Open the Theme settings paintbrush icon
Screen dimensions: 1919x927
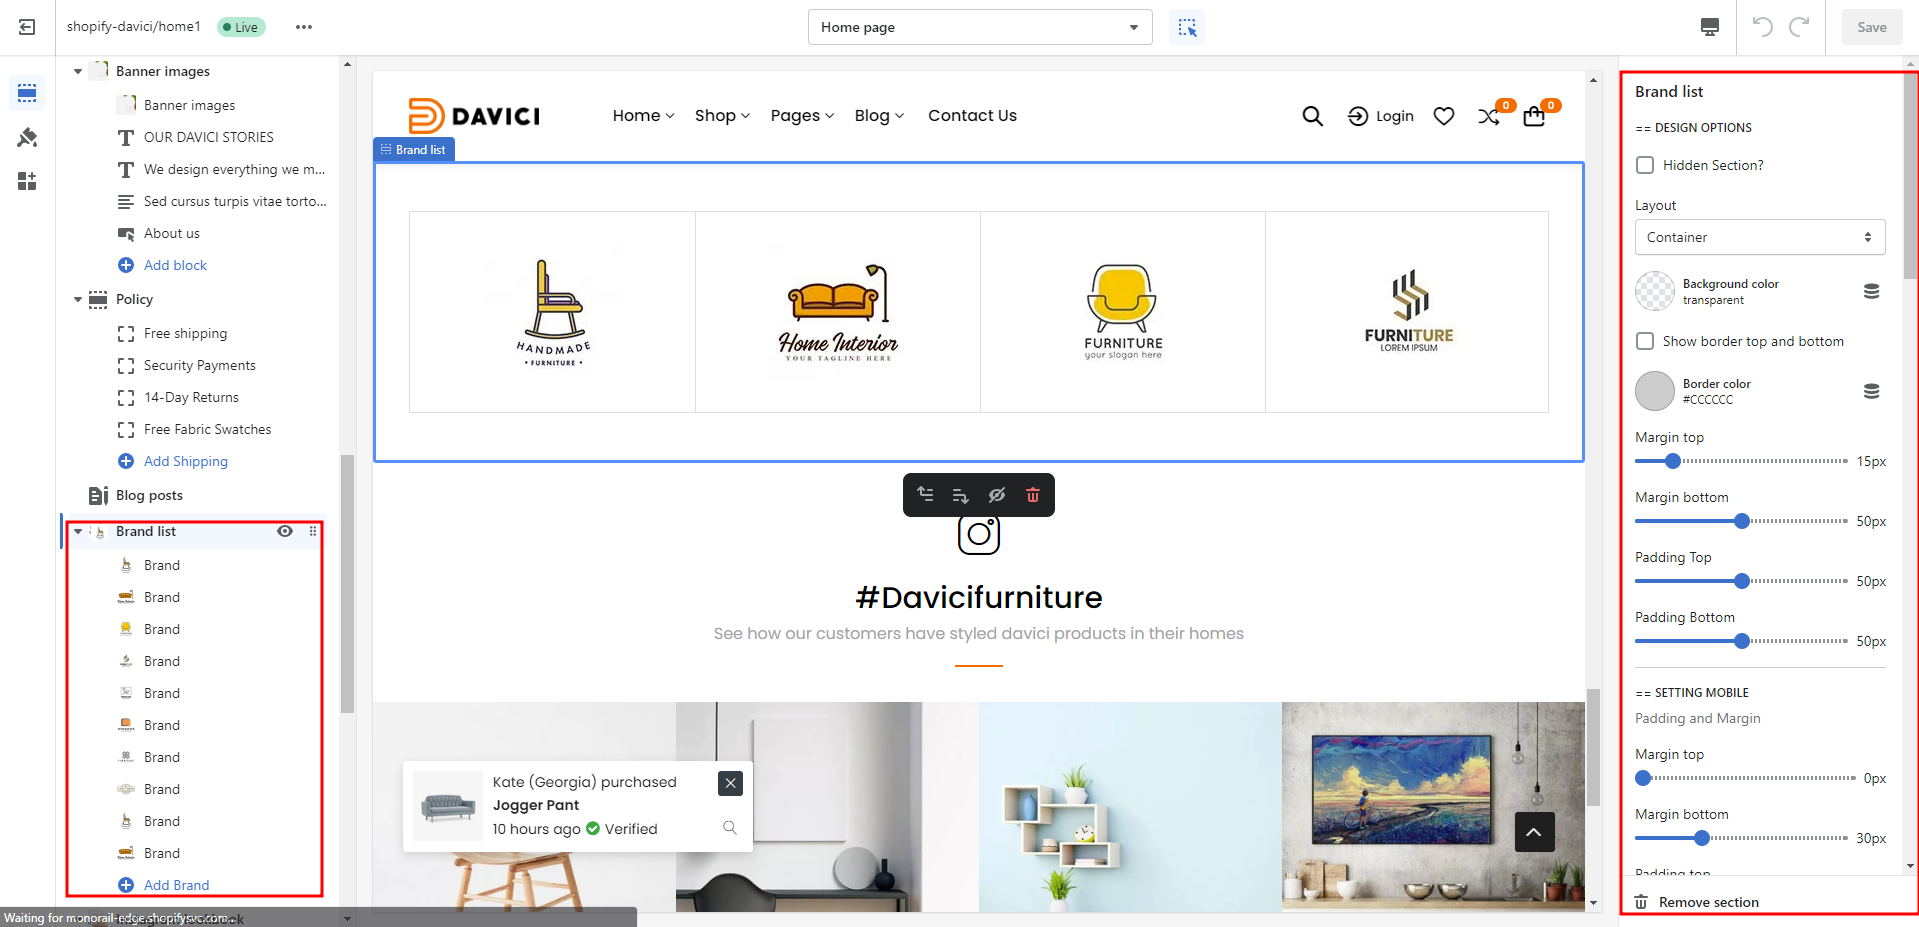(27, 137)
